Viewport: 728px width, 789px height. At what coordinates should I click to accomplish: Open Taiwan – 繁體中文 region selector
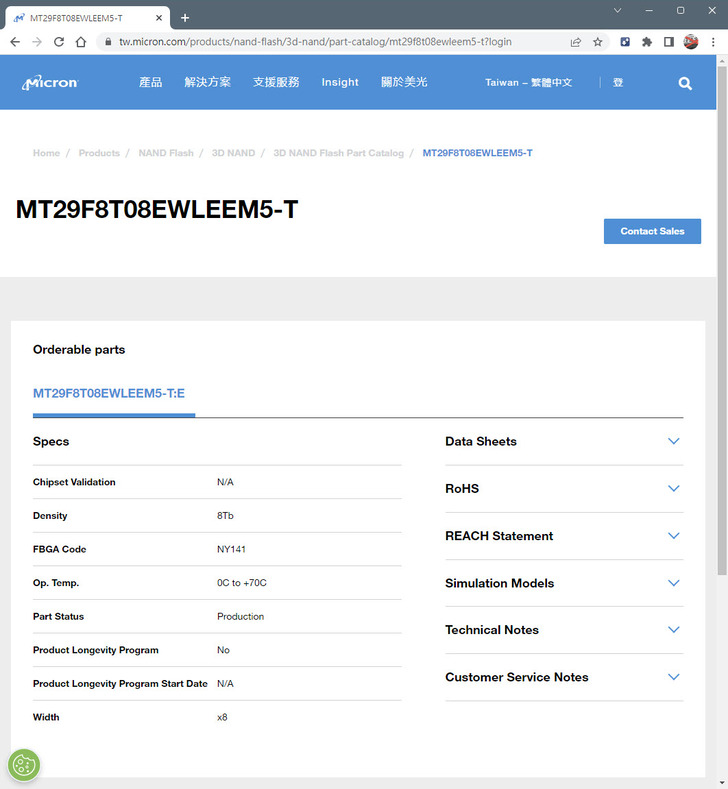tap(528, 83)
